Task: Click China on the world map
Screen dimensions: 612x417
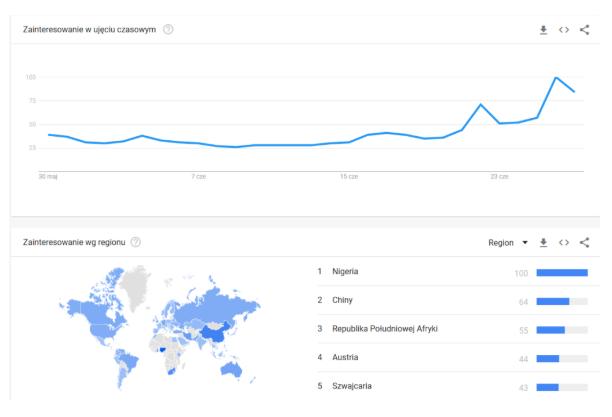Action: 210,333
